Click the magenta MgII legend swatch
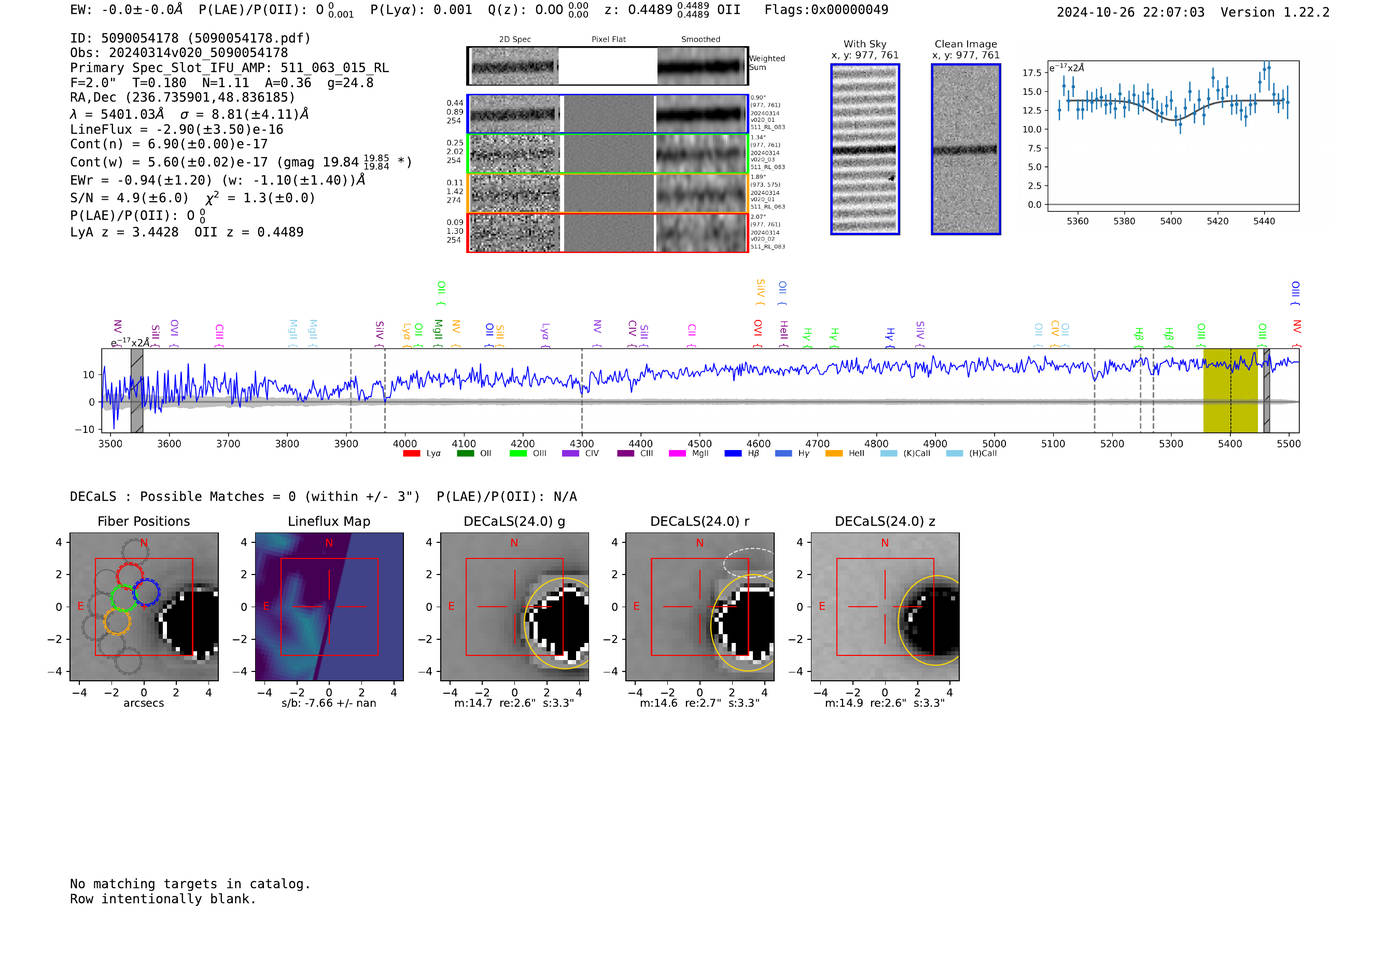The height and width of the screenshot is (953, 1400). (677, 454)
